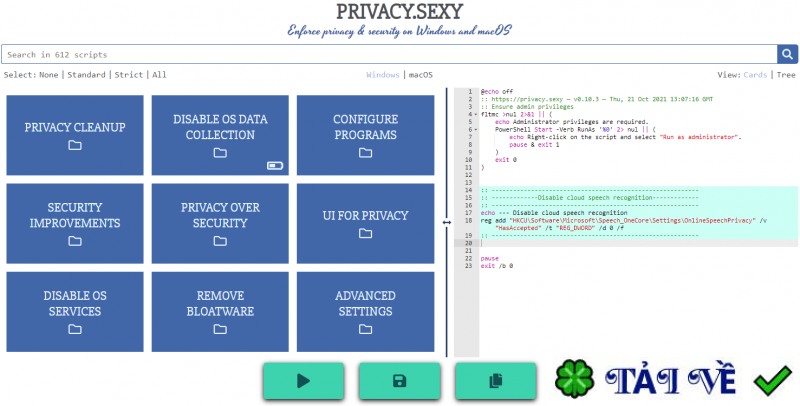Screen dimensions: 800x406
Task: Open Disable OS Data Collection card
Action: 220,135
